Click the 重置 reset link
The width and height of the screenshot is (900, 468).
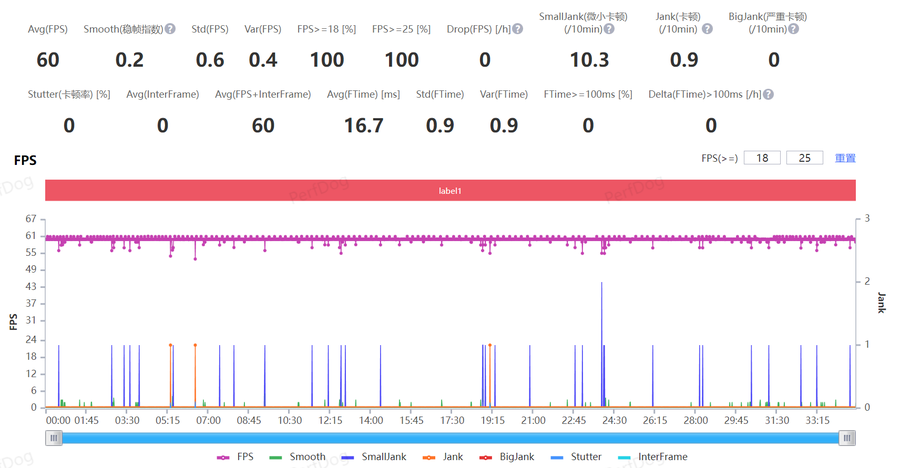pos(845,158)
